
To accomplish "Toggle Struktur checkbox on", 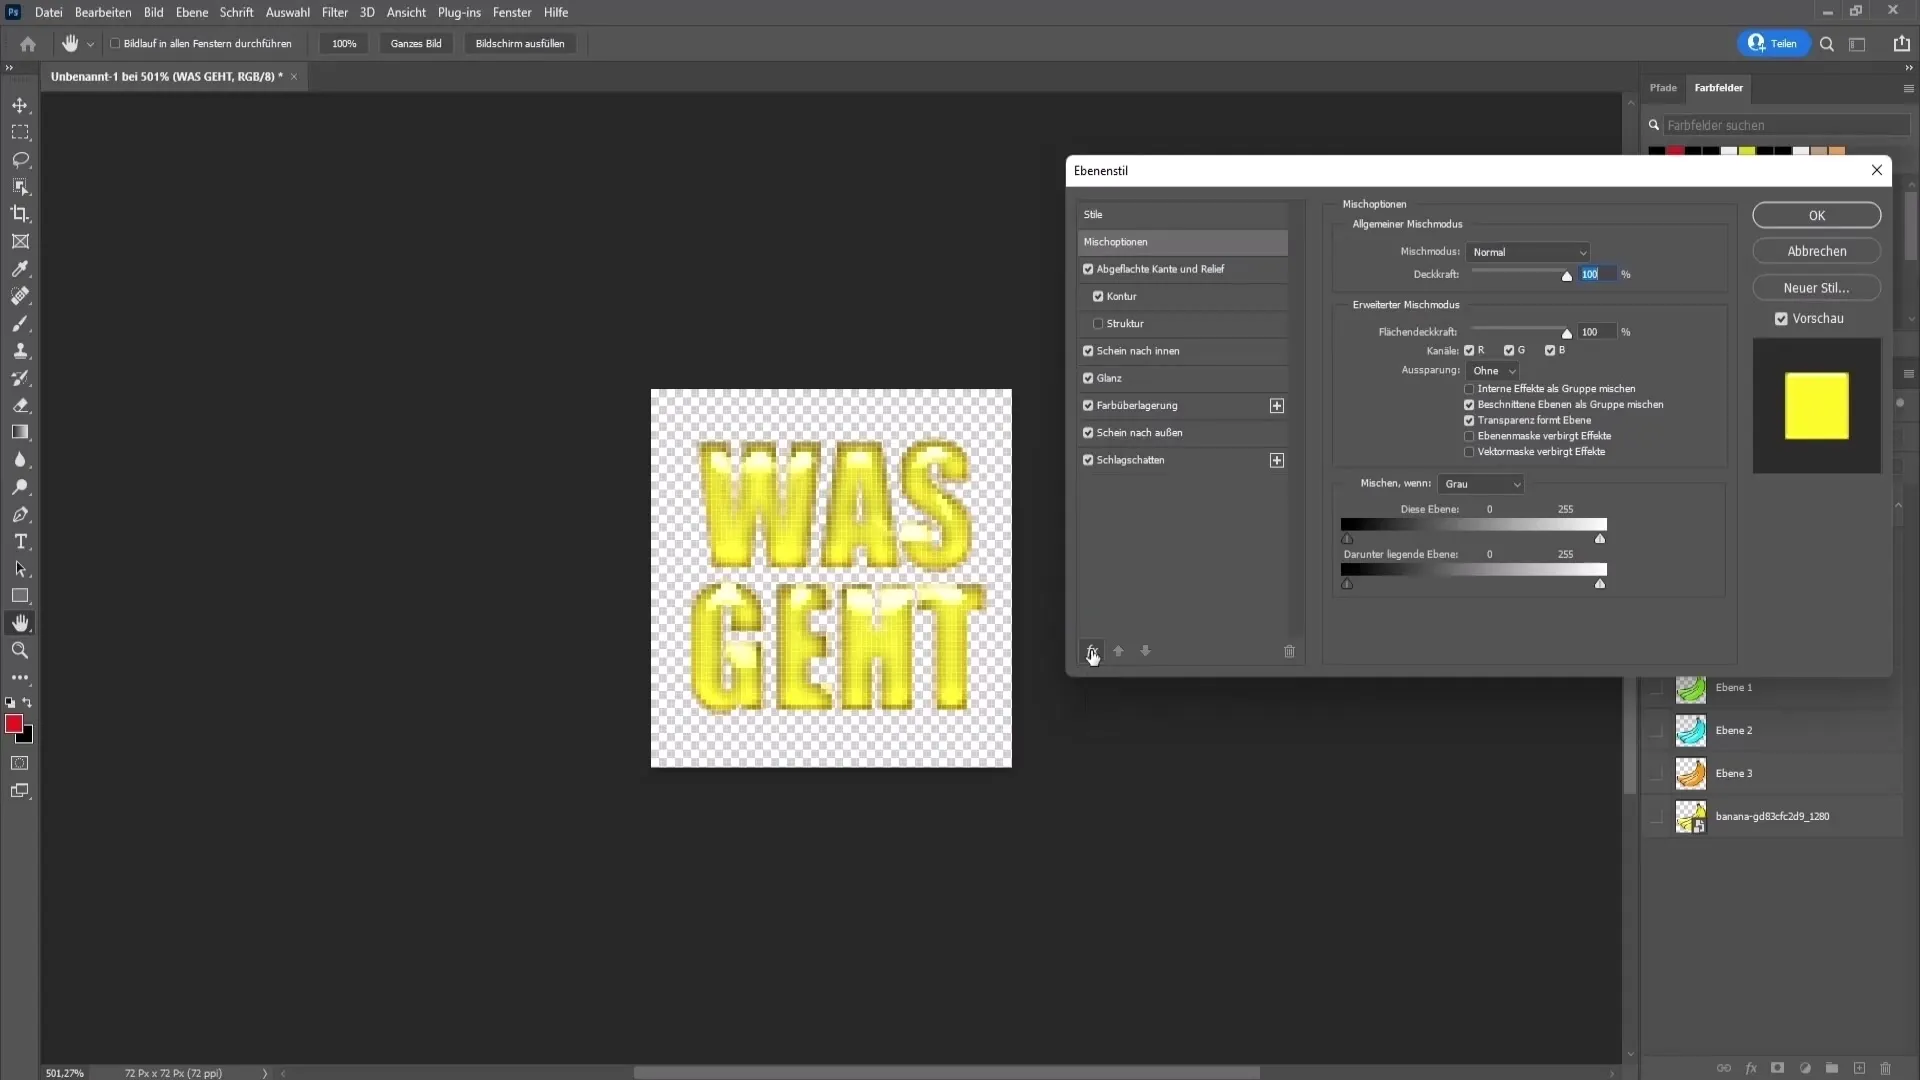I will coord(1098,323).
